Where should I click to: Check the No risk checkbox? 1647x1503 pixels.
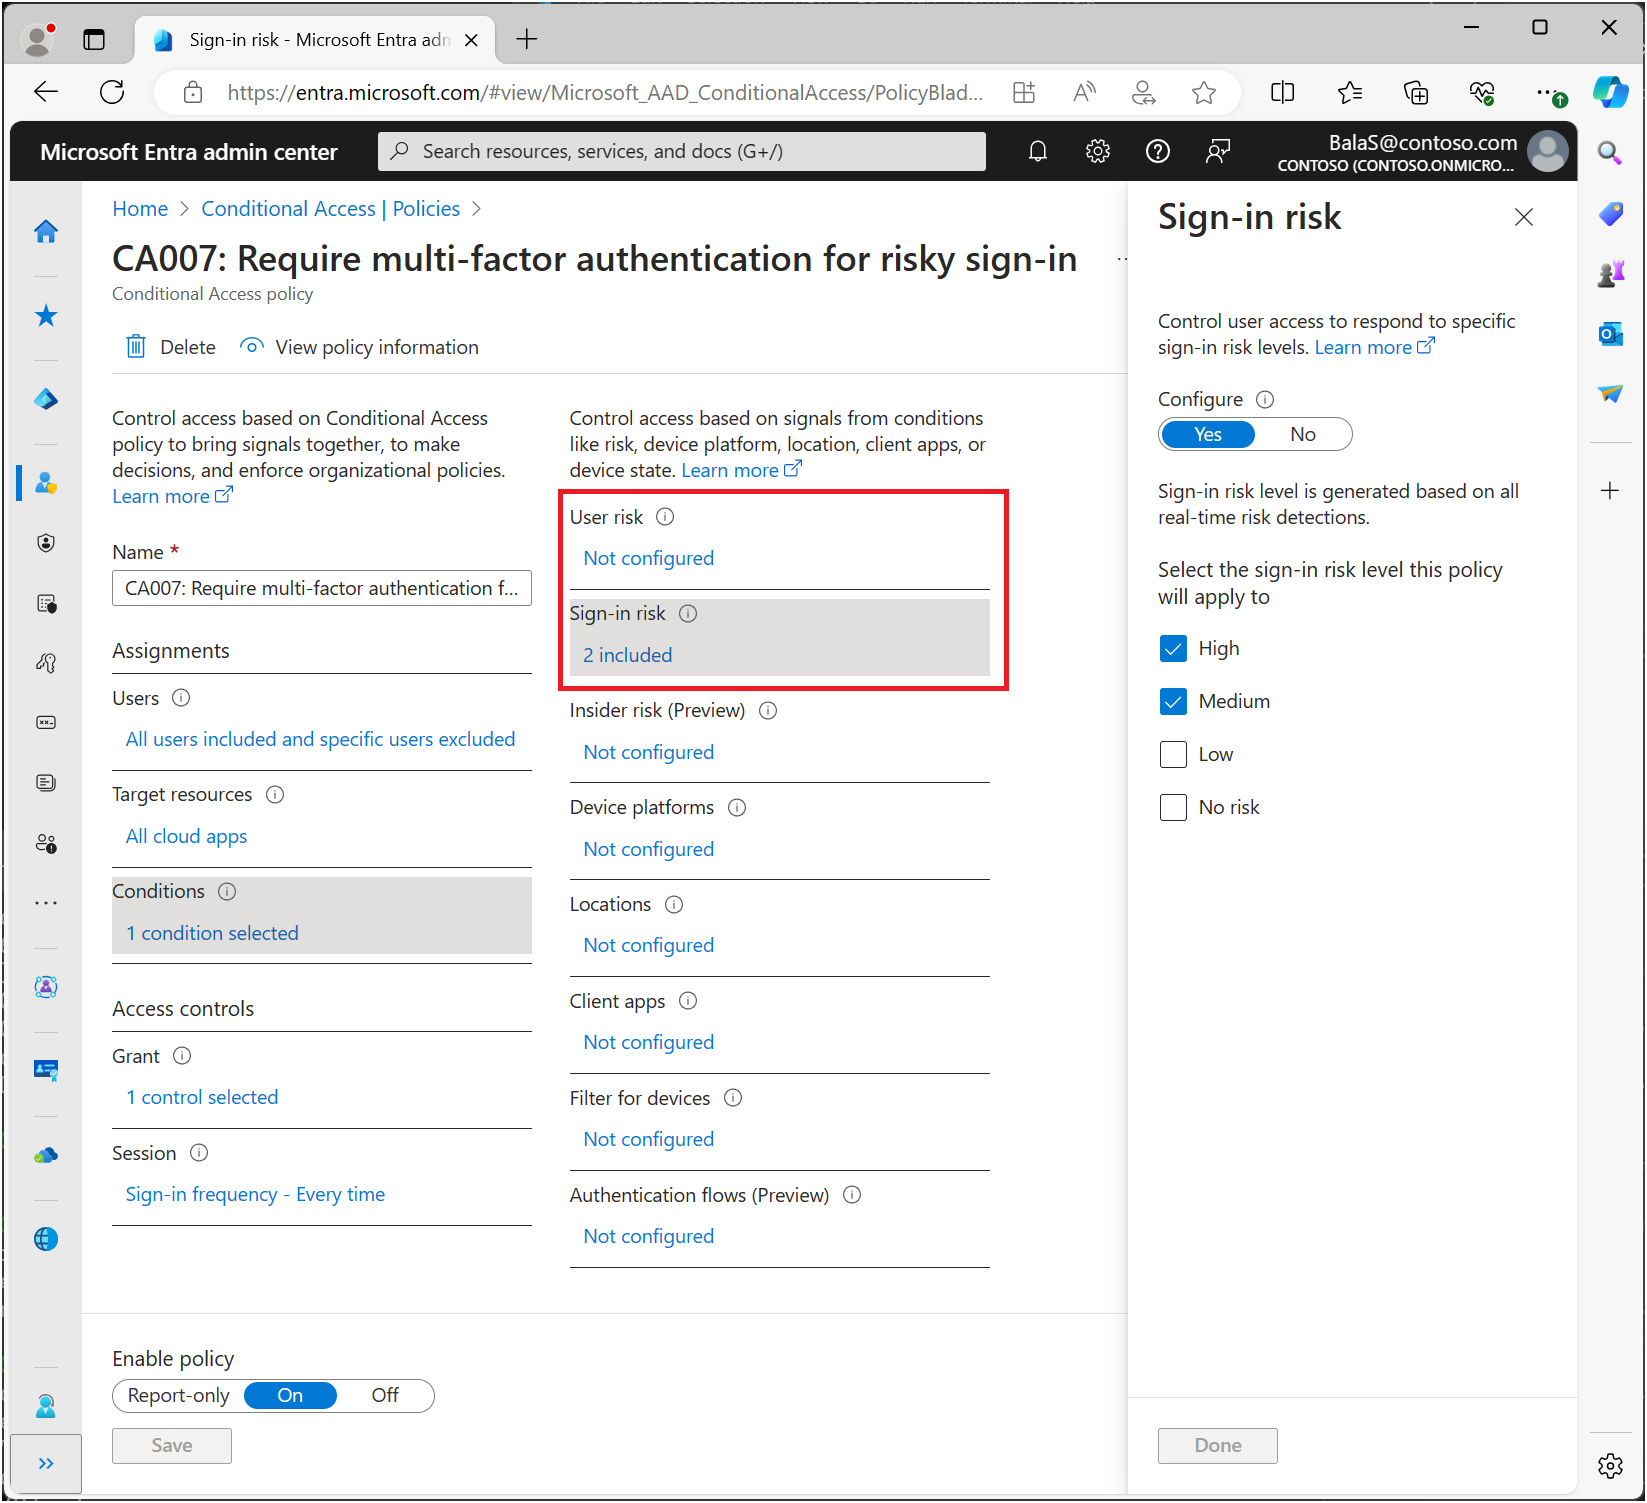pos(1173,808)
